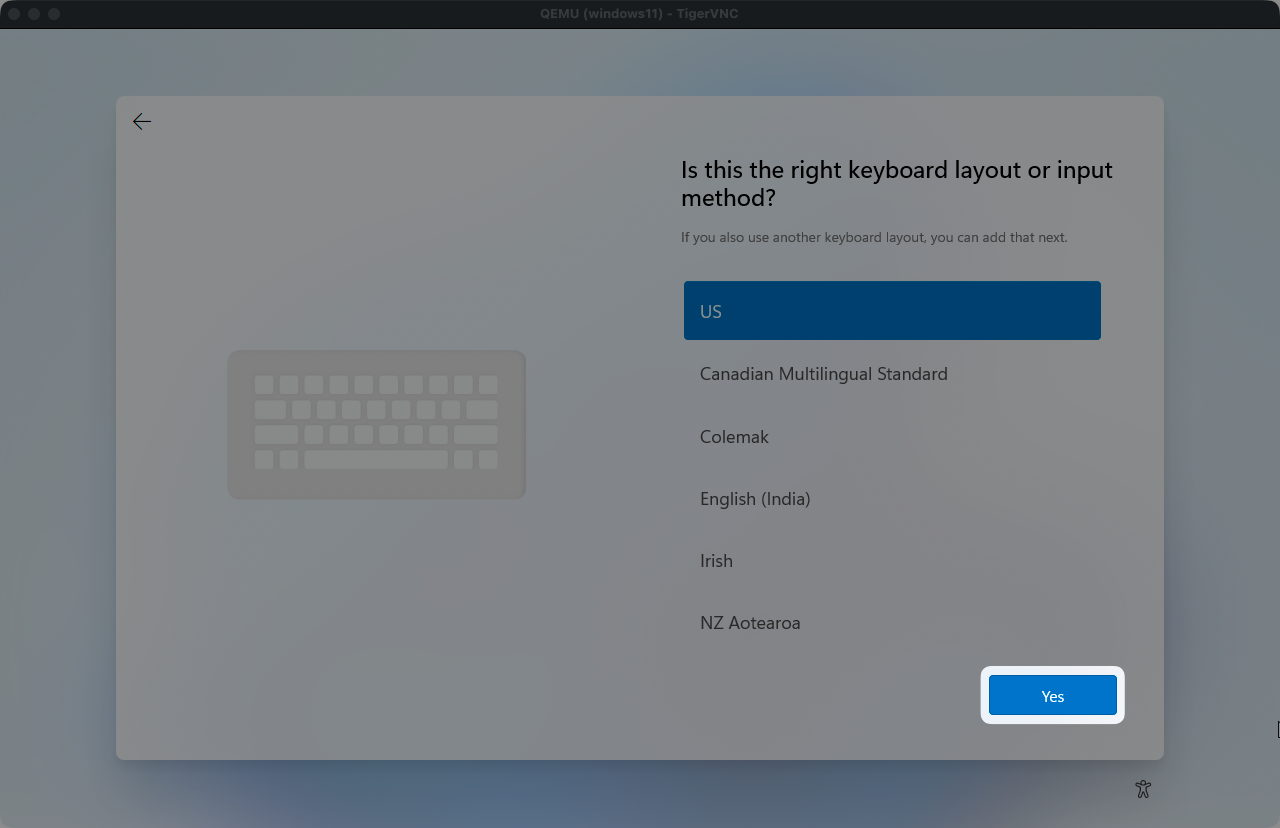Image resolution: width=1280 pixels, height=828 pixels.
Task: Choose Canadian Multilingual Standard layout
Action: (x=823, y=374)
